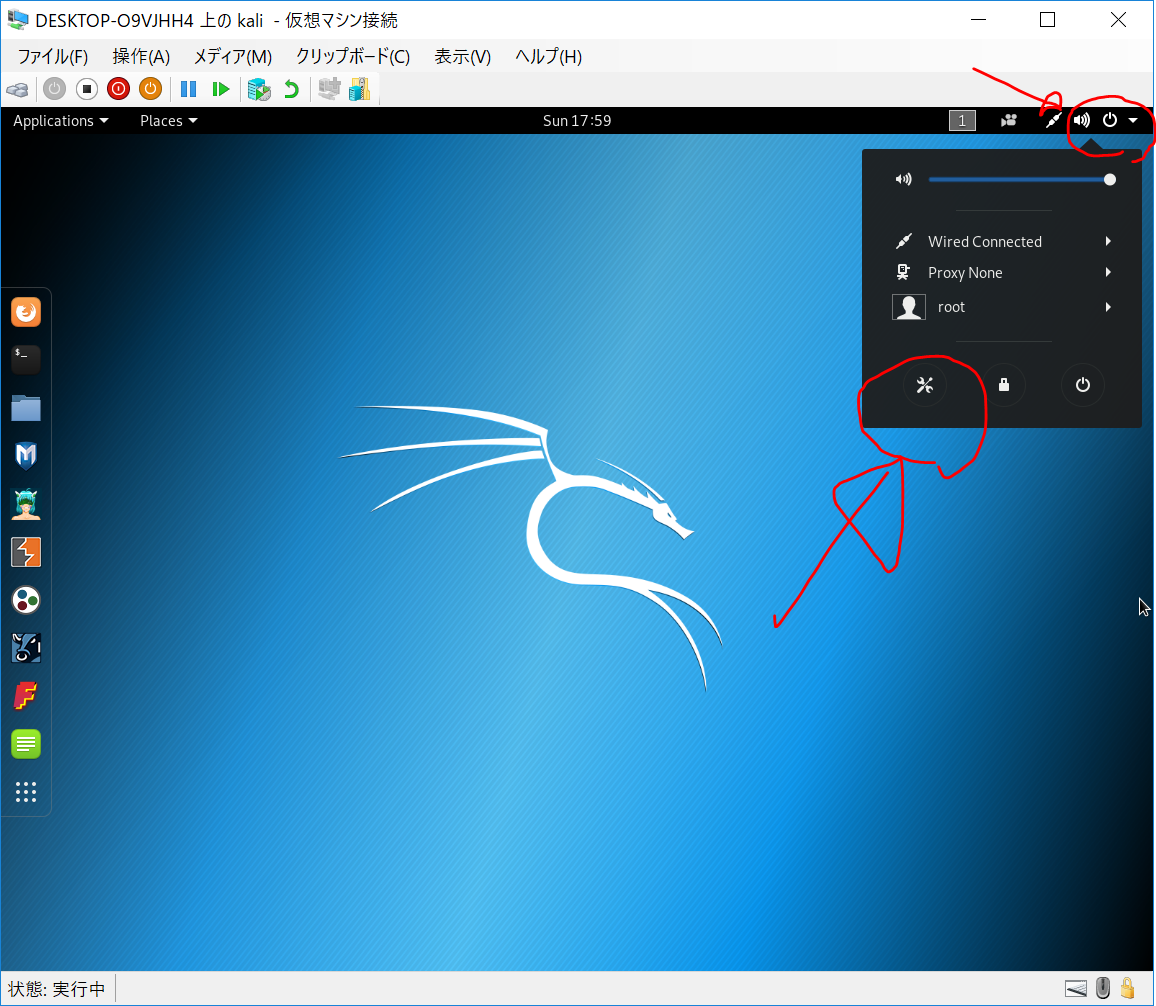Click the red Shut Down toolbar button
Image resolution: width=1156 pixels, height=1006 pixels.
click(x=118, y=89)
